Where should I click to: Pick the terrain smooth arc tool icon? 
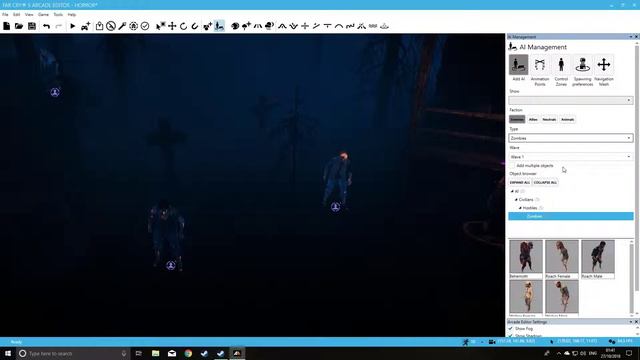coord(339,26)
